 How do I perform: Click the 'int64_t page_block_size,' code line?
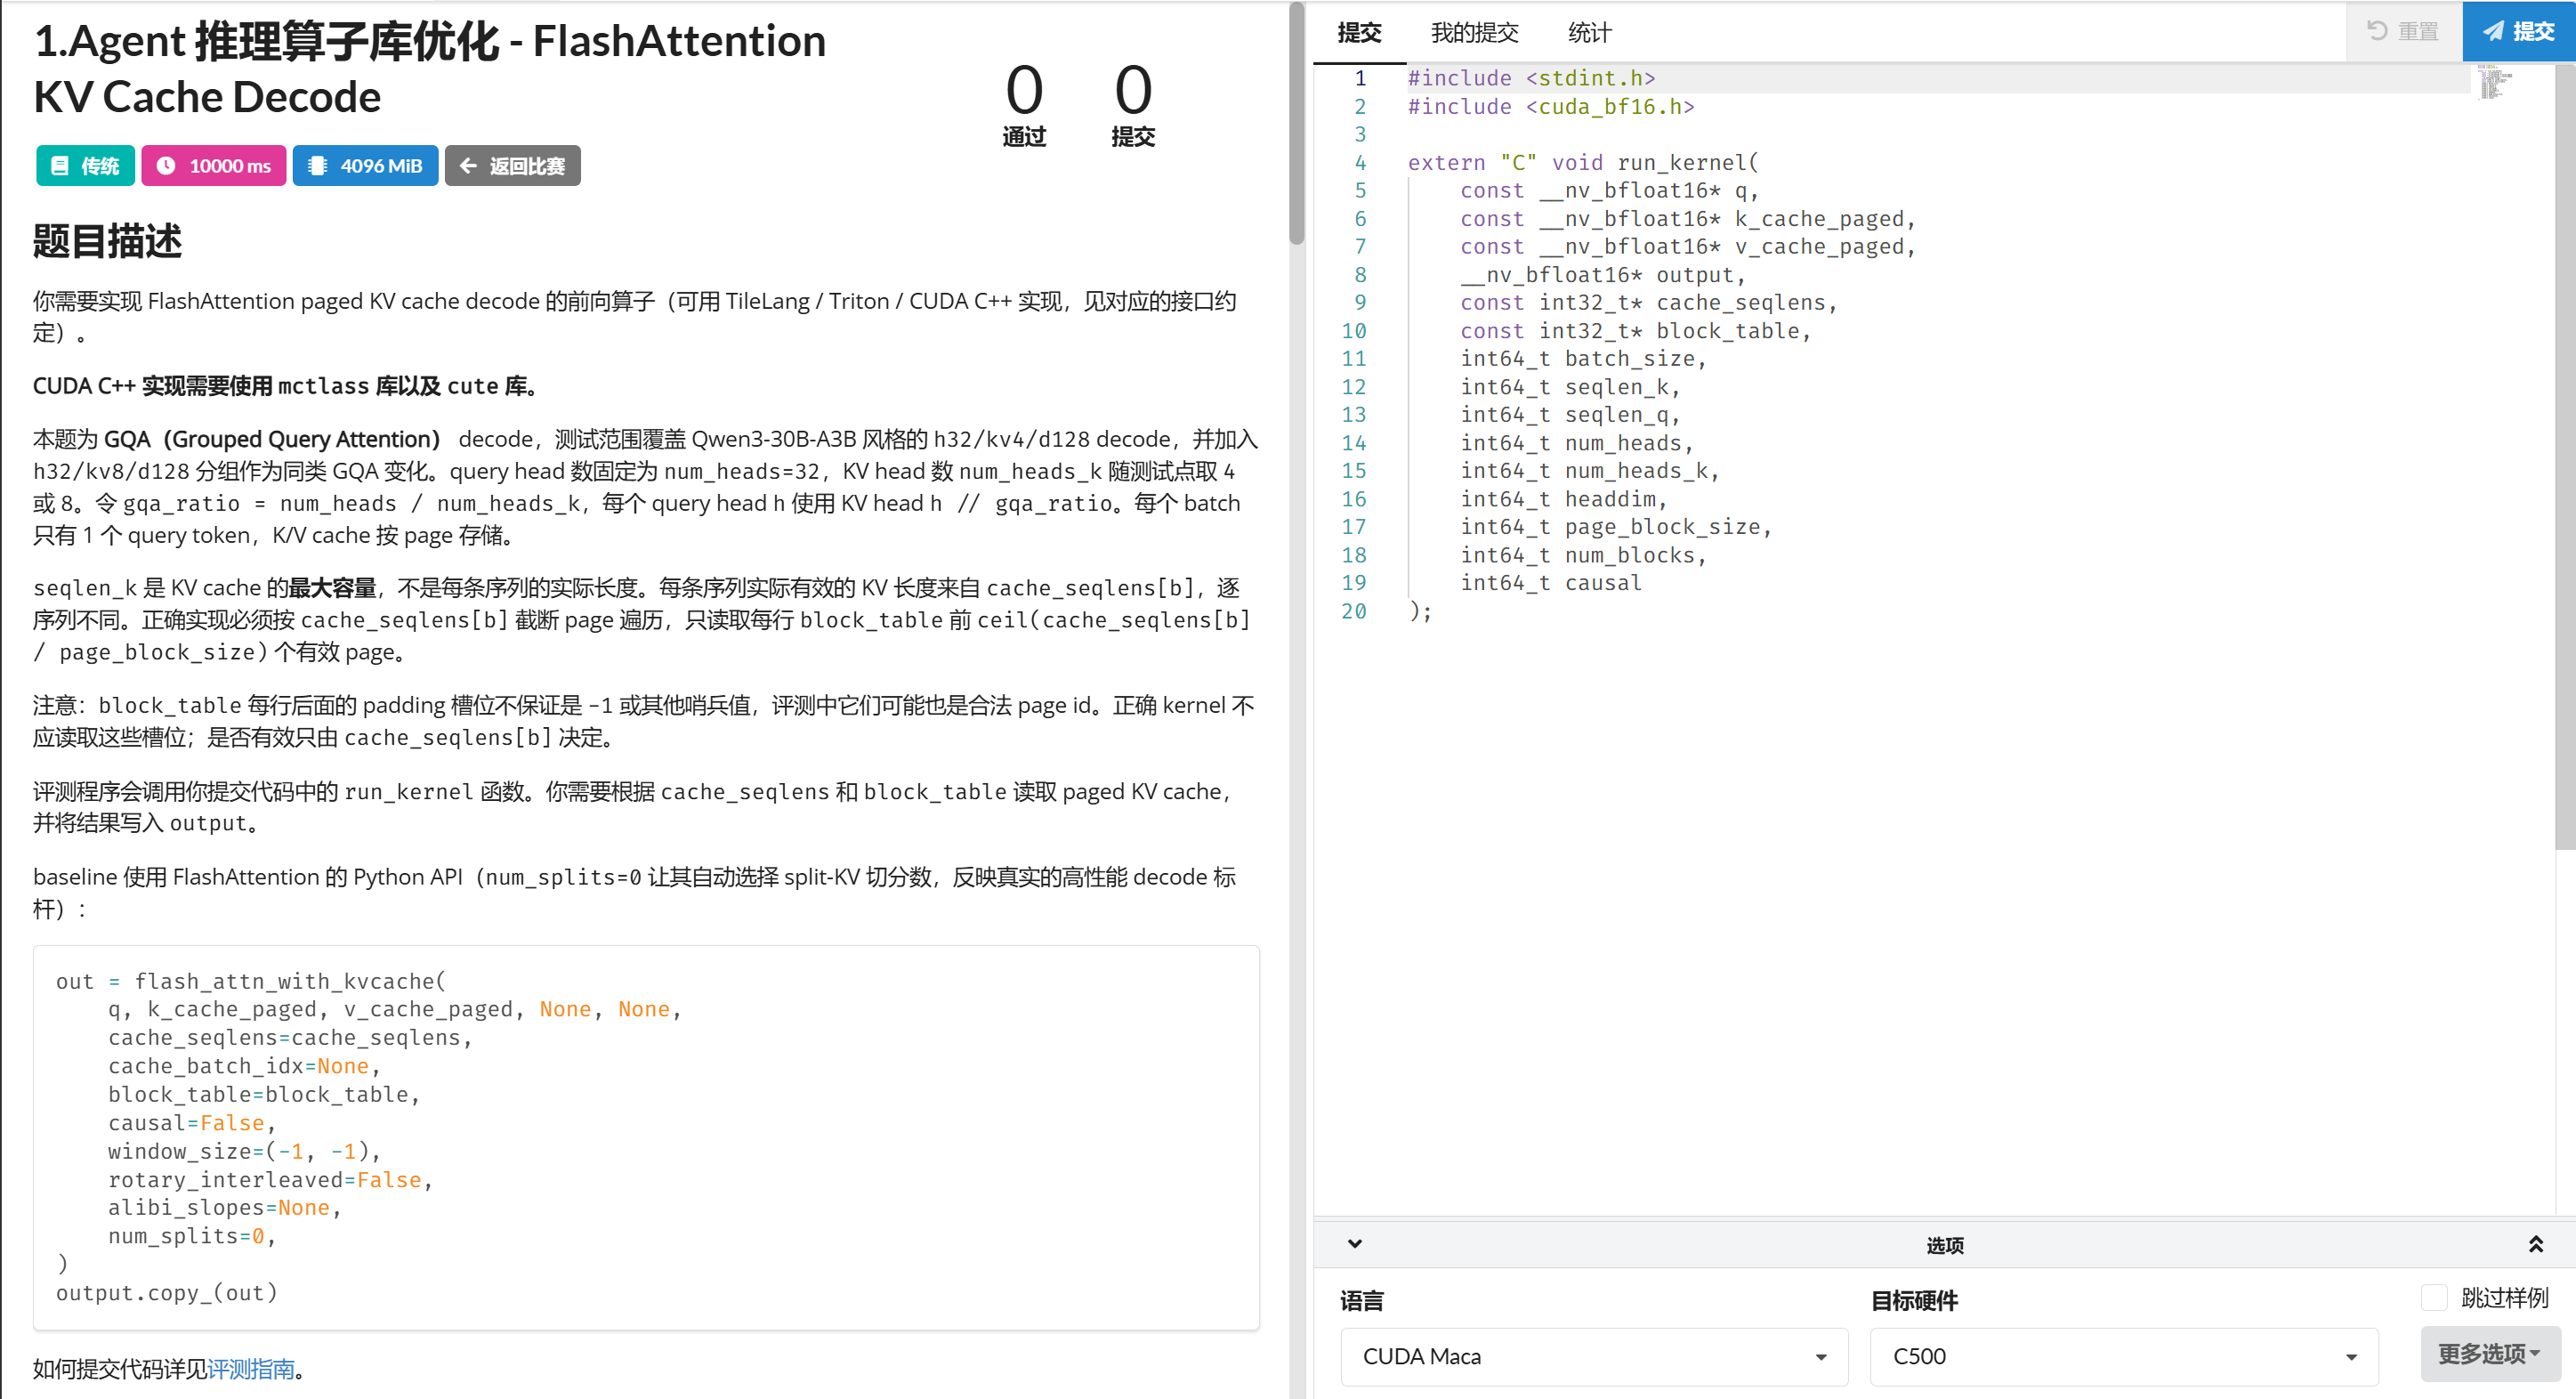[1615, 526]
